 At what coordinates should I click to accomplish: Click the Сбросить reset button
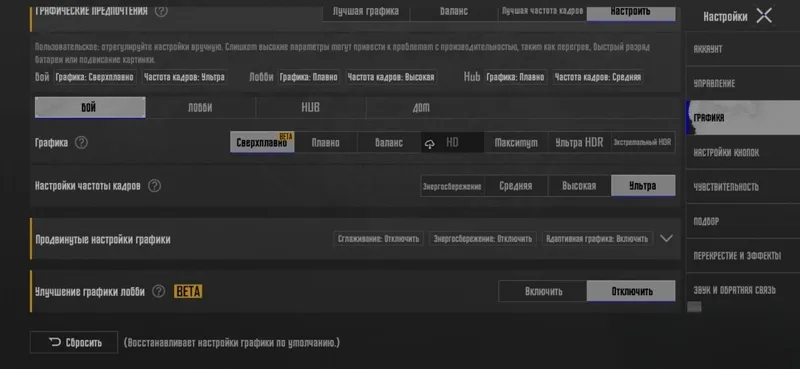[74, 342]
